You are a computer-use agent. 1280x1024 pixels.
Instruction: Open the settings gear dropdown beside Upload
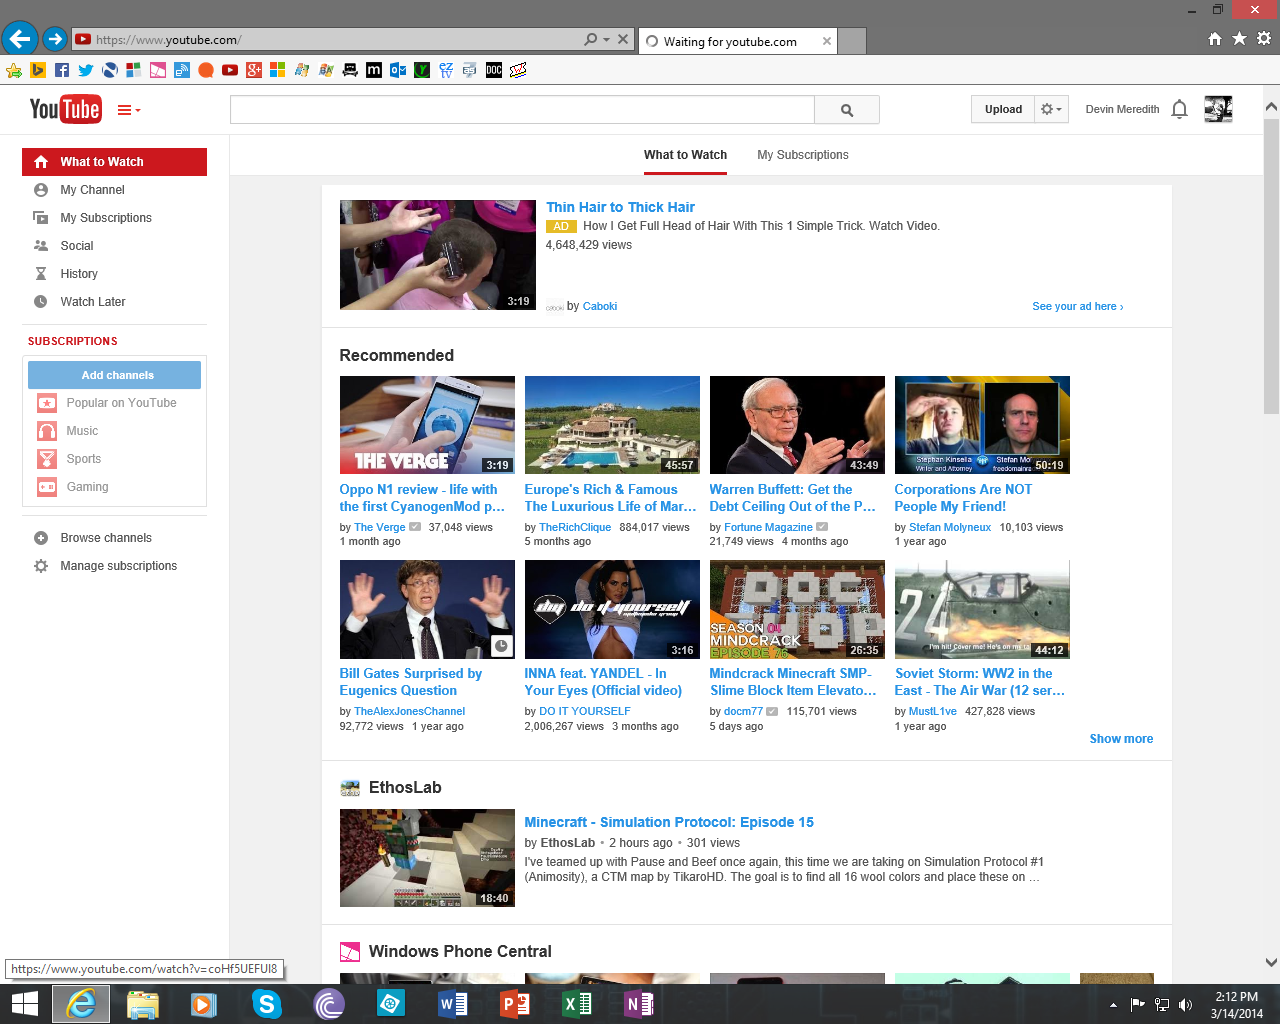(1051, 109)
